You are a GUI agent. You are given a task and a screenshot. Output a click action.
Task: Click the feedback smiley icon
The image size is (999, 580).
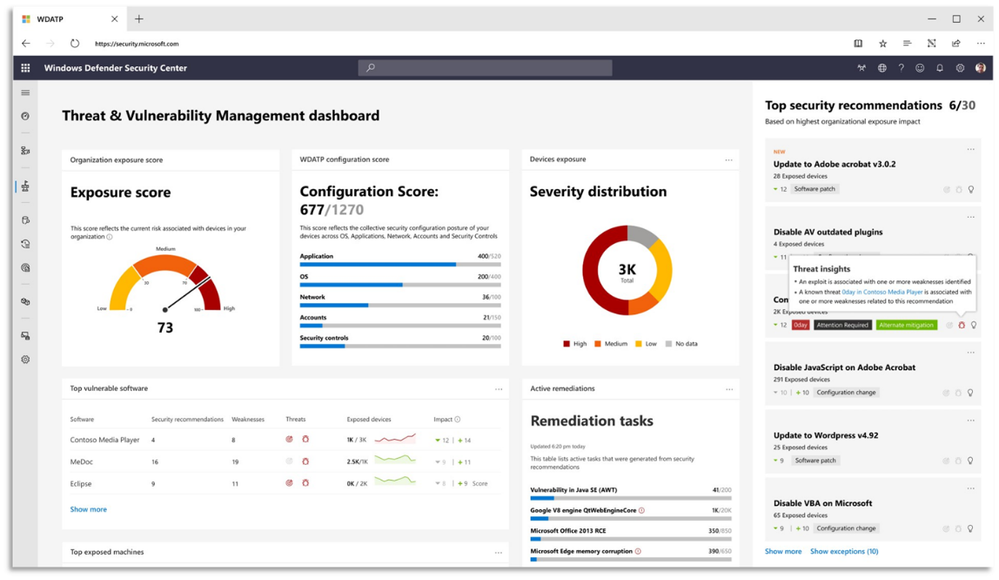(920, 68)
